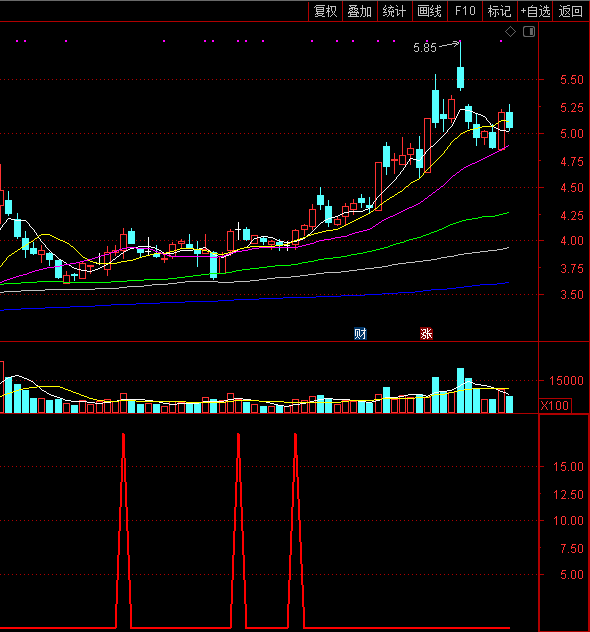The image size is (590, 632).
Task: Click the 7.50 indicator axis label
Action: point(572,549)
